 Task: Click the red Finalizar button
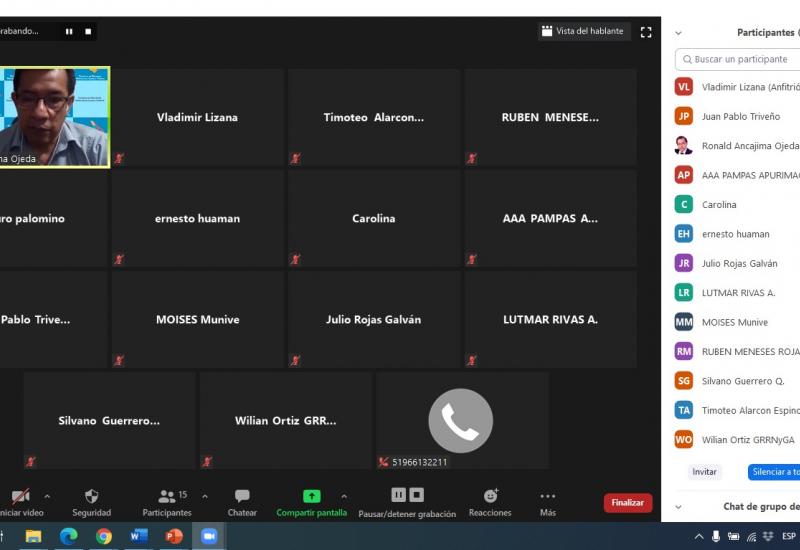(627, 503)
